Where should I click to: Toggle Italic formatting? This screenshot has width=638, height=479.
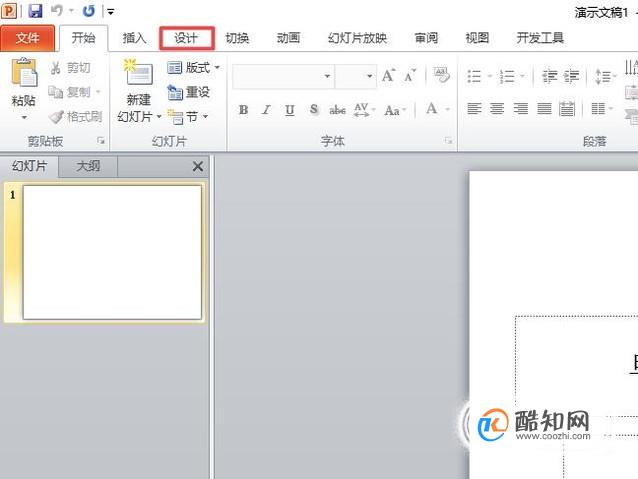[266, 109]
